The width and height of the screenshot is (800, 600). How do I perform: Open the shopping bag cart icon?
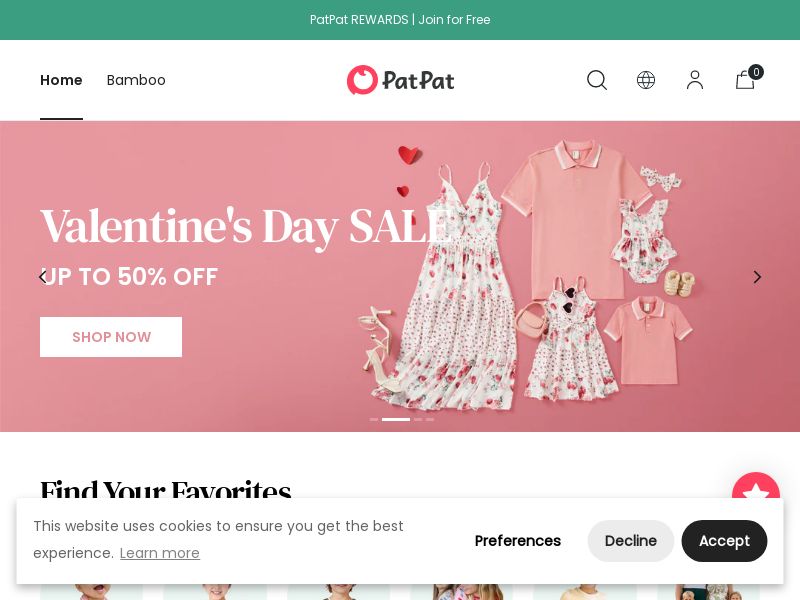tap(748, 78)
